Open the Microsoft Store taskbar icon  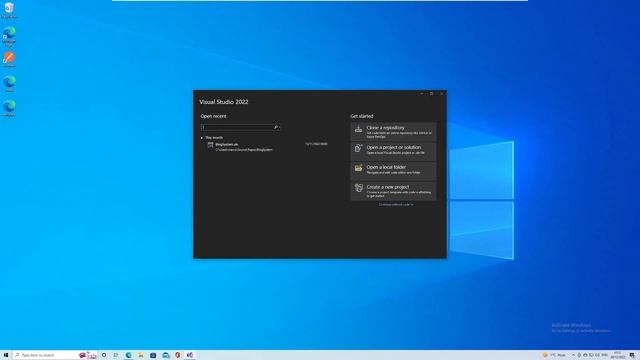click(x=153, y=355)
